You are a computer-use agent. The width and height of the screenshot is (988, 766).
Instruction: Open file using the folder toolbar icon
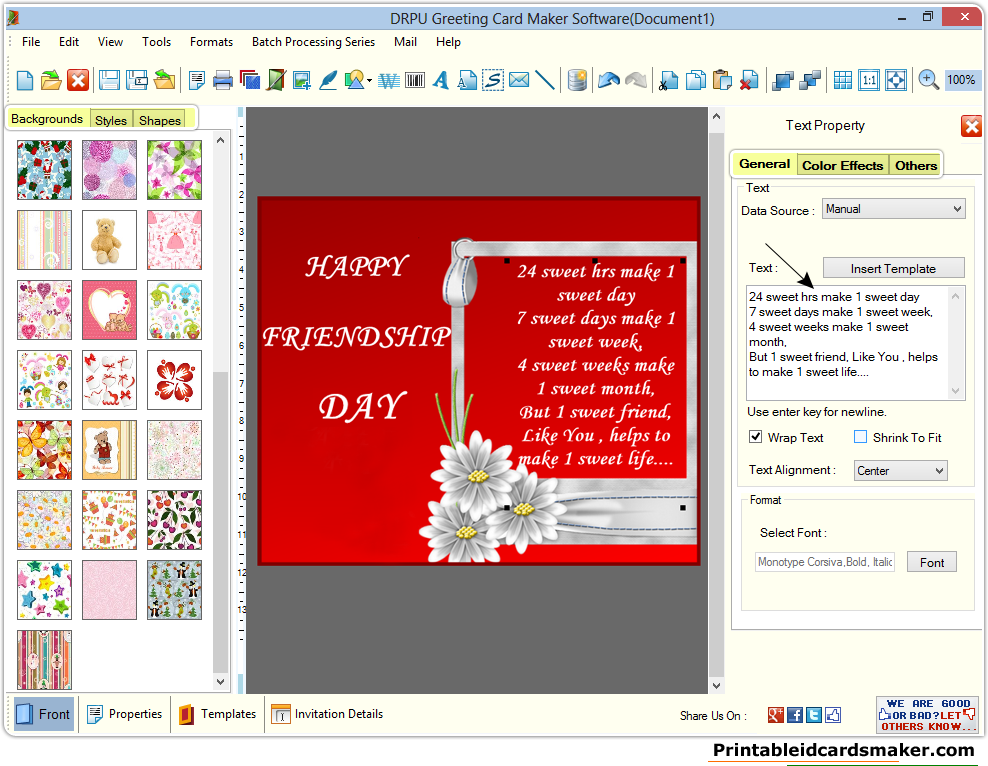51,80
